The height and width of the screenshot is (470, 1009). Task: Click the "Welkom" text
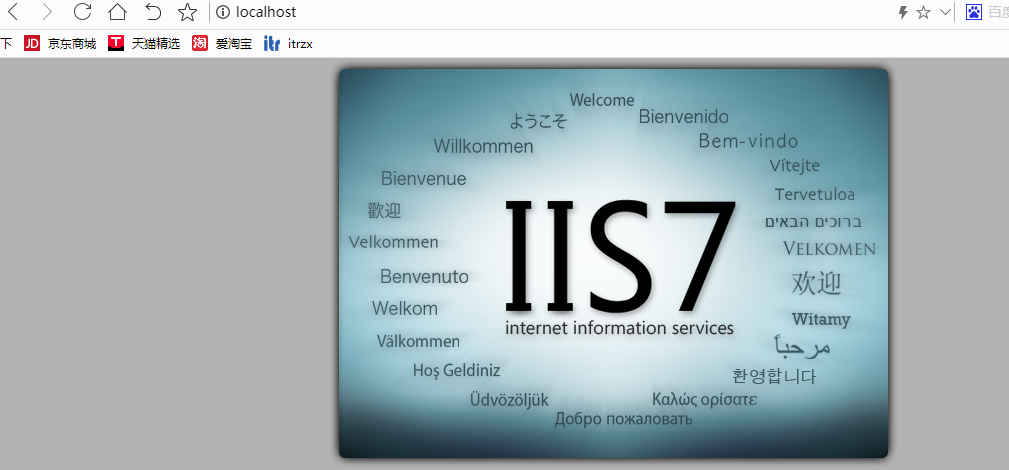(405, 308)
